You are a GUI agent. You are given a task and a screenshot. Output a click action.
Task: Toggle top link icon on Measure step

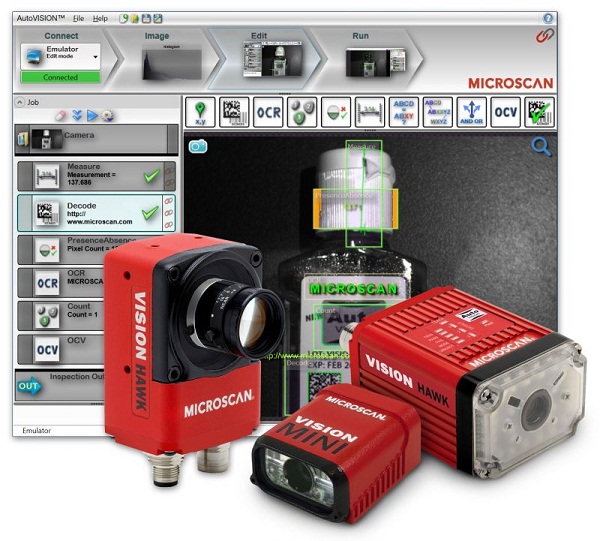point(170,170)
